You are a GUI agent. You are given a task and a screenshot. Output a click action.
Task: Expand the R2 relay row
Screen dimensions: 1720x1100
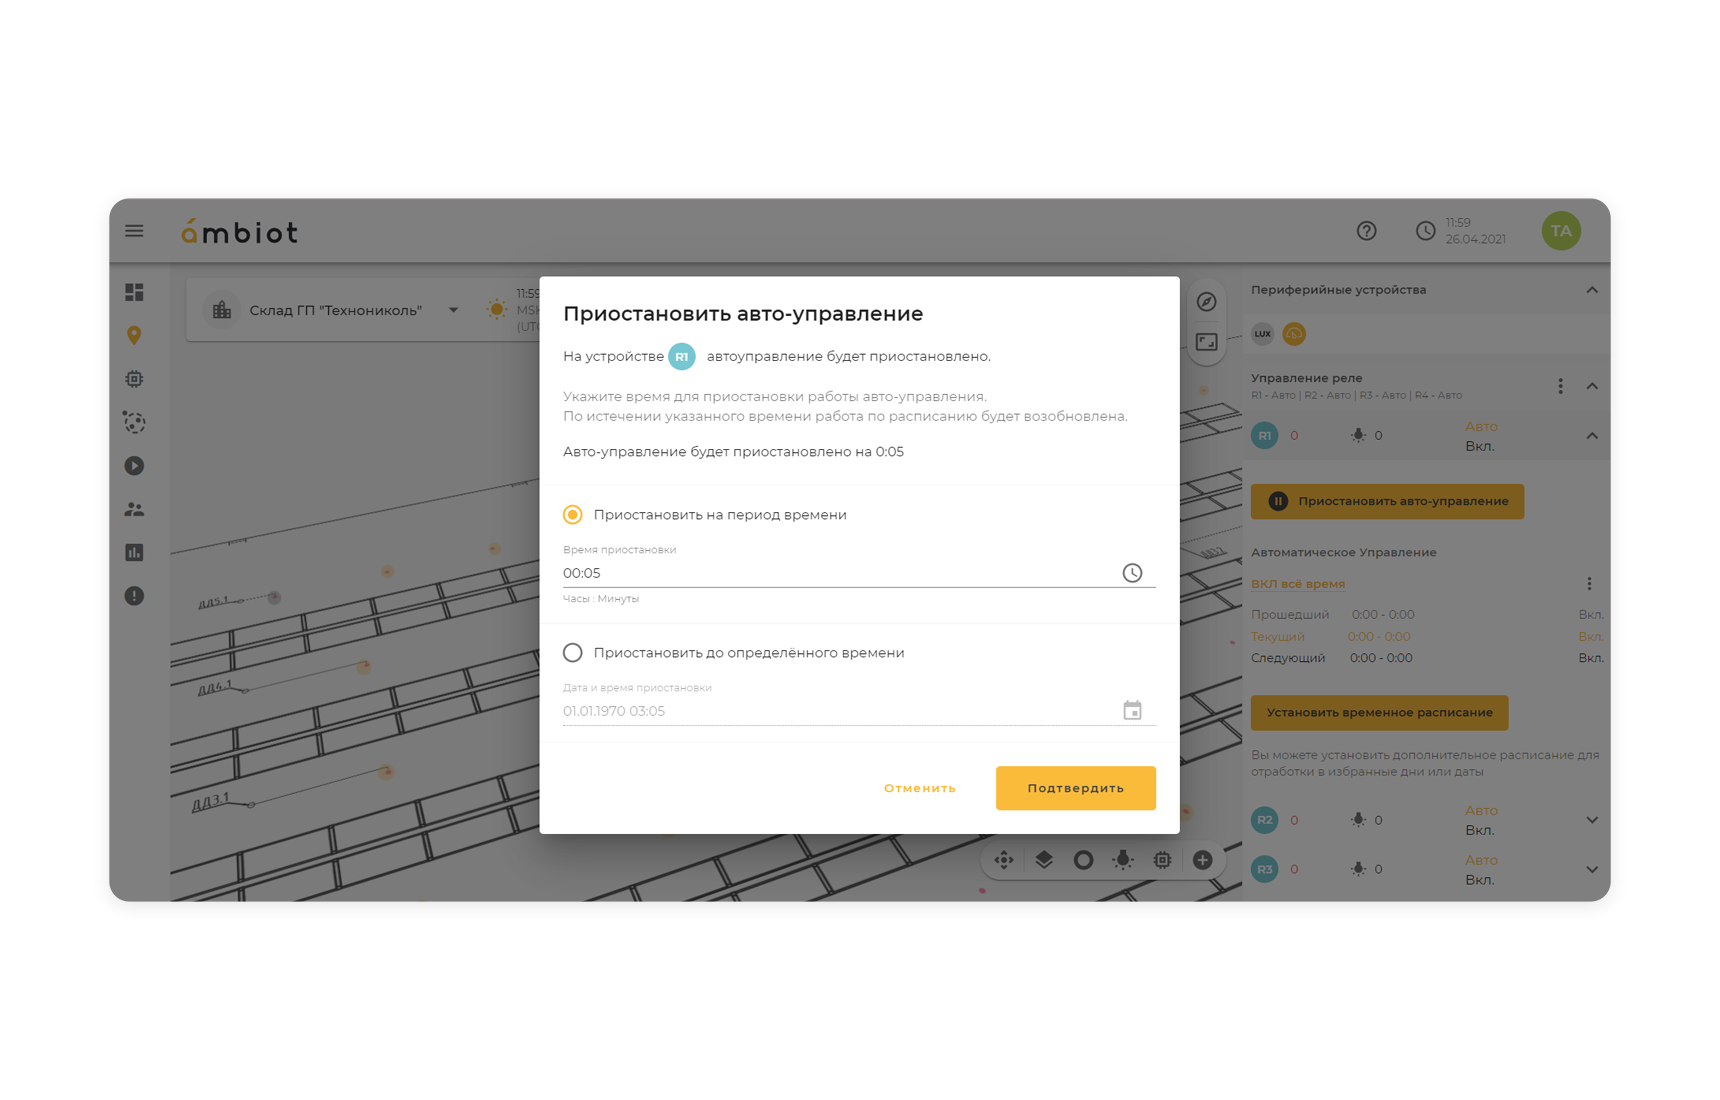coord(1592,820)
